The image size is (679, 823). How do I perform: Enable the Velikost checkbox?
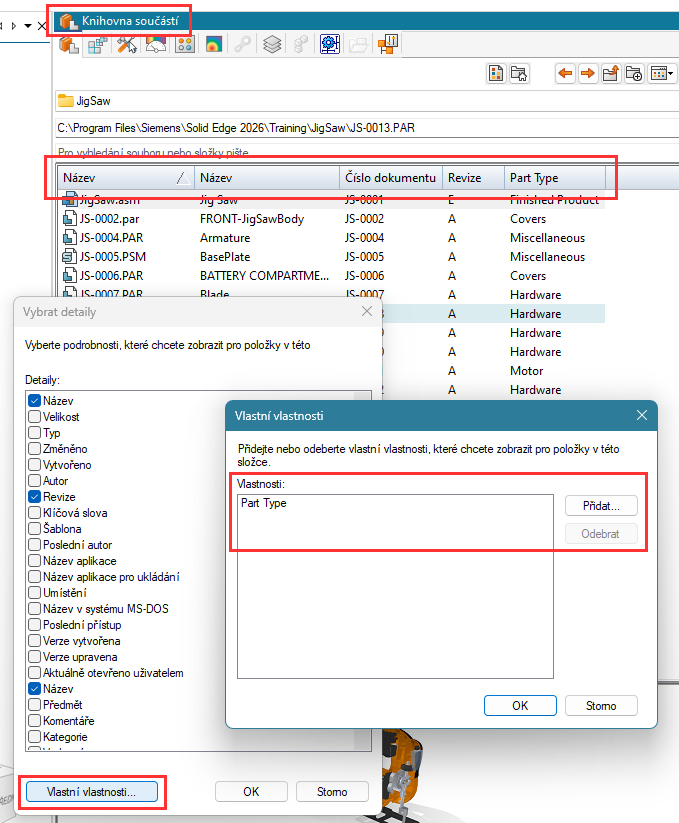(x=35, y=417)
